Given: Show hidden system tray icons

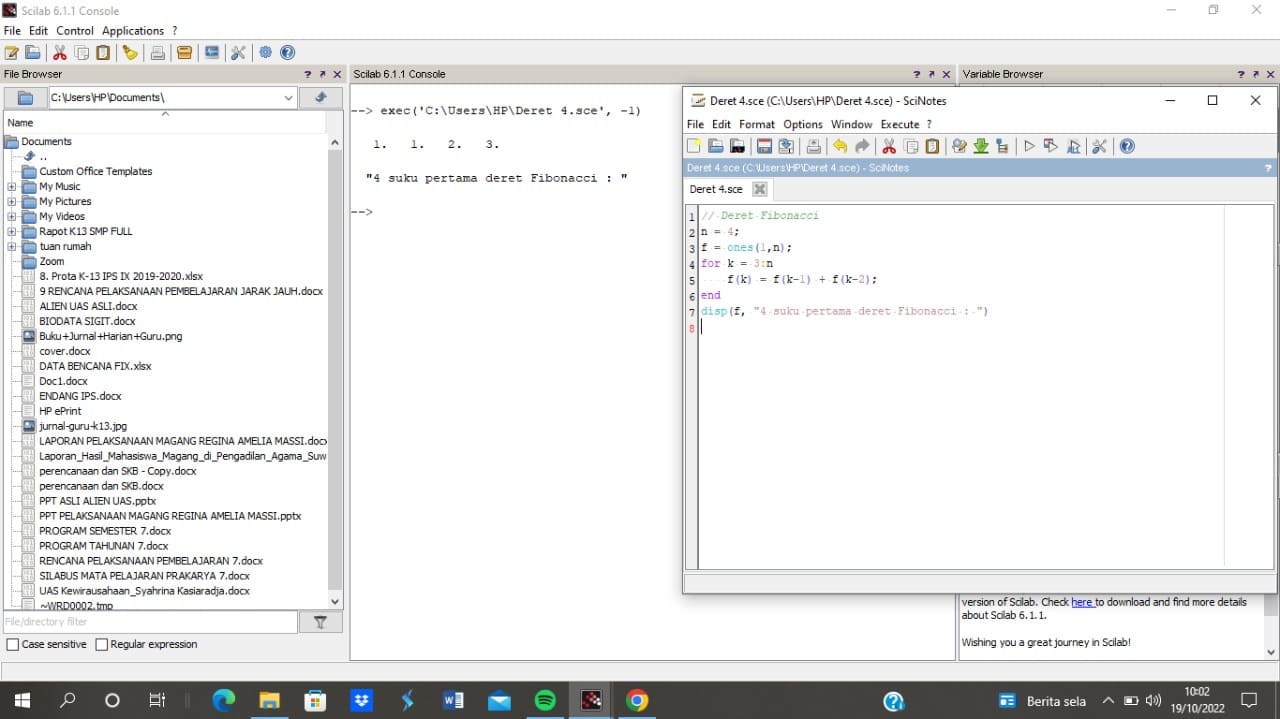Looking at the screenshot, I should click(x=1108, y=701).
